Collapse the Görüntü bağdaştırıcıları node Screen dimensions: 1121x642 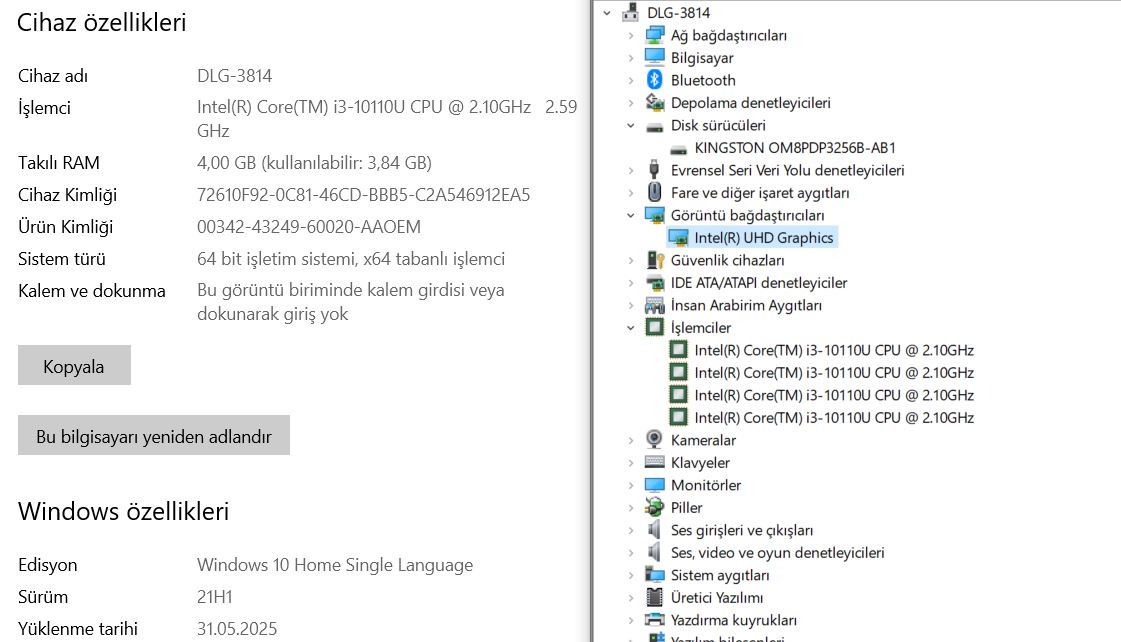(631, 215)
